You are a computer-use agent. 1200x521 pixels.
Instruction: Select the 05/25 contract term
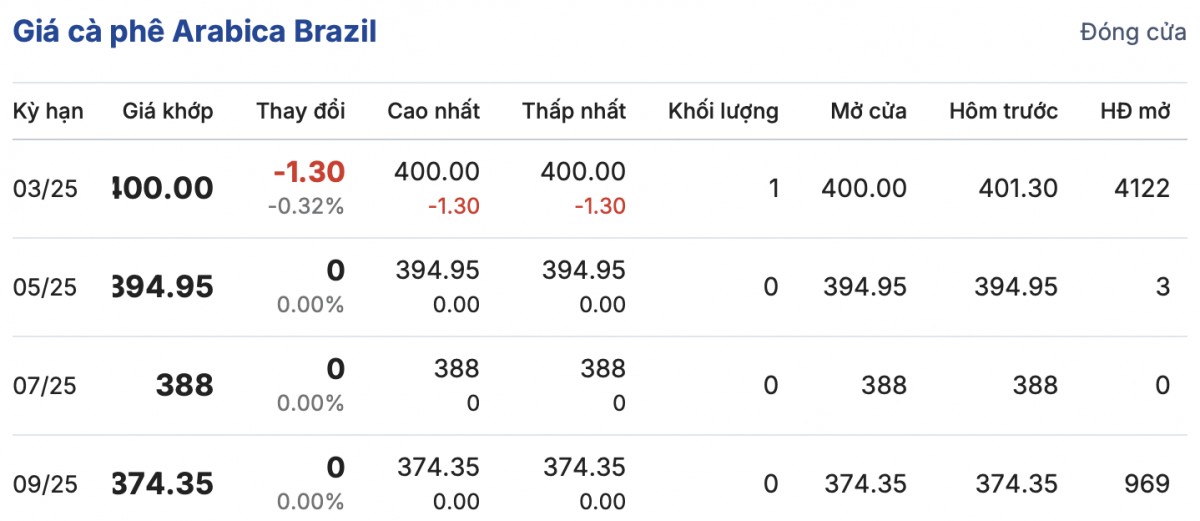45,287
